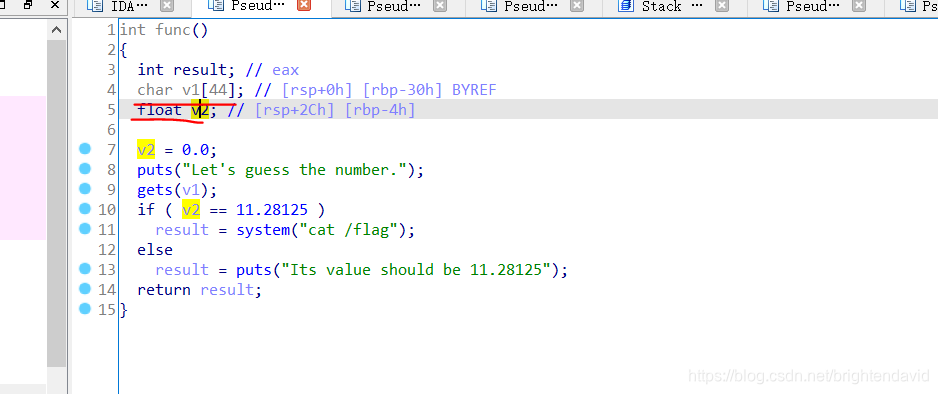Close the left side panel with X
Image resolution: width=938 pixels, height=394 pixels.
pos(55,5)
